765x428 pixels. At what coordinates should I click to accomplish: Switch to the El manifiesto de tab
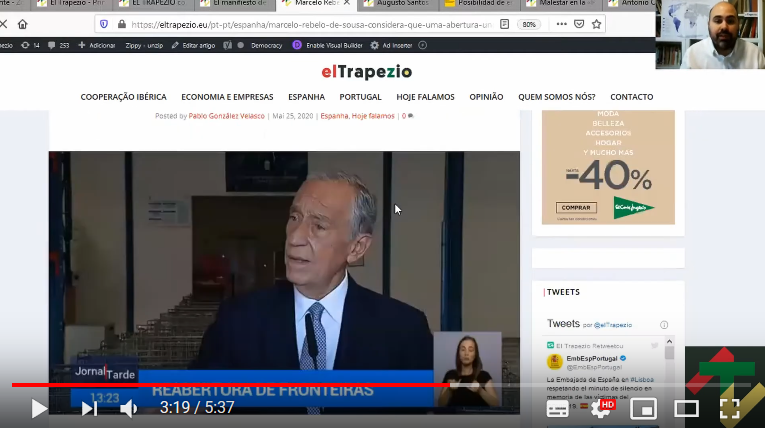[234, 3]
